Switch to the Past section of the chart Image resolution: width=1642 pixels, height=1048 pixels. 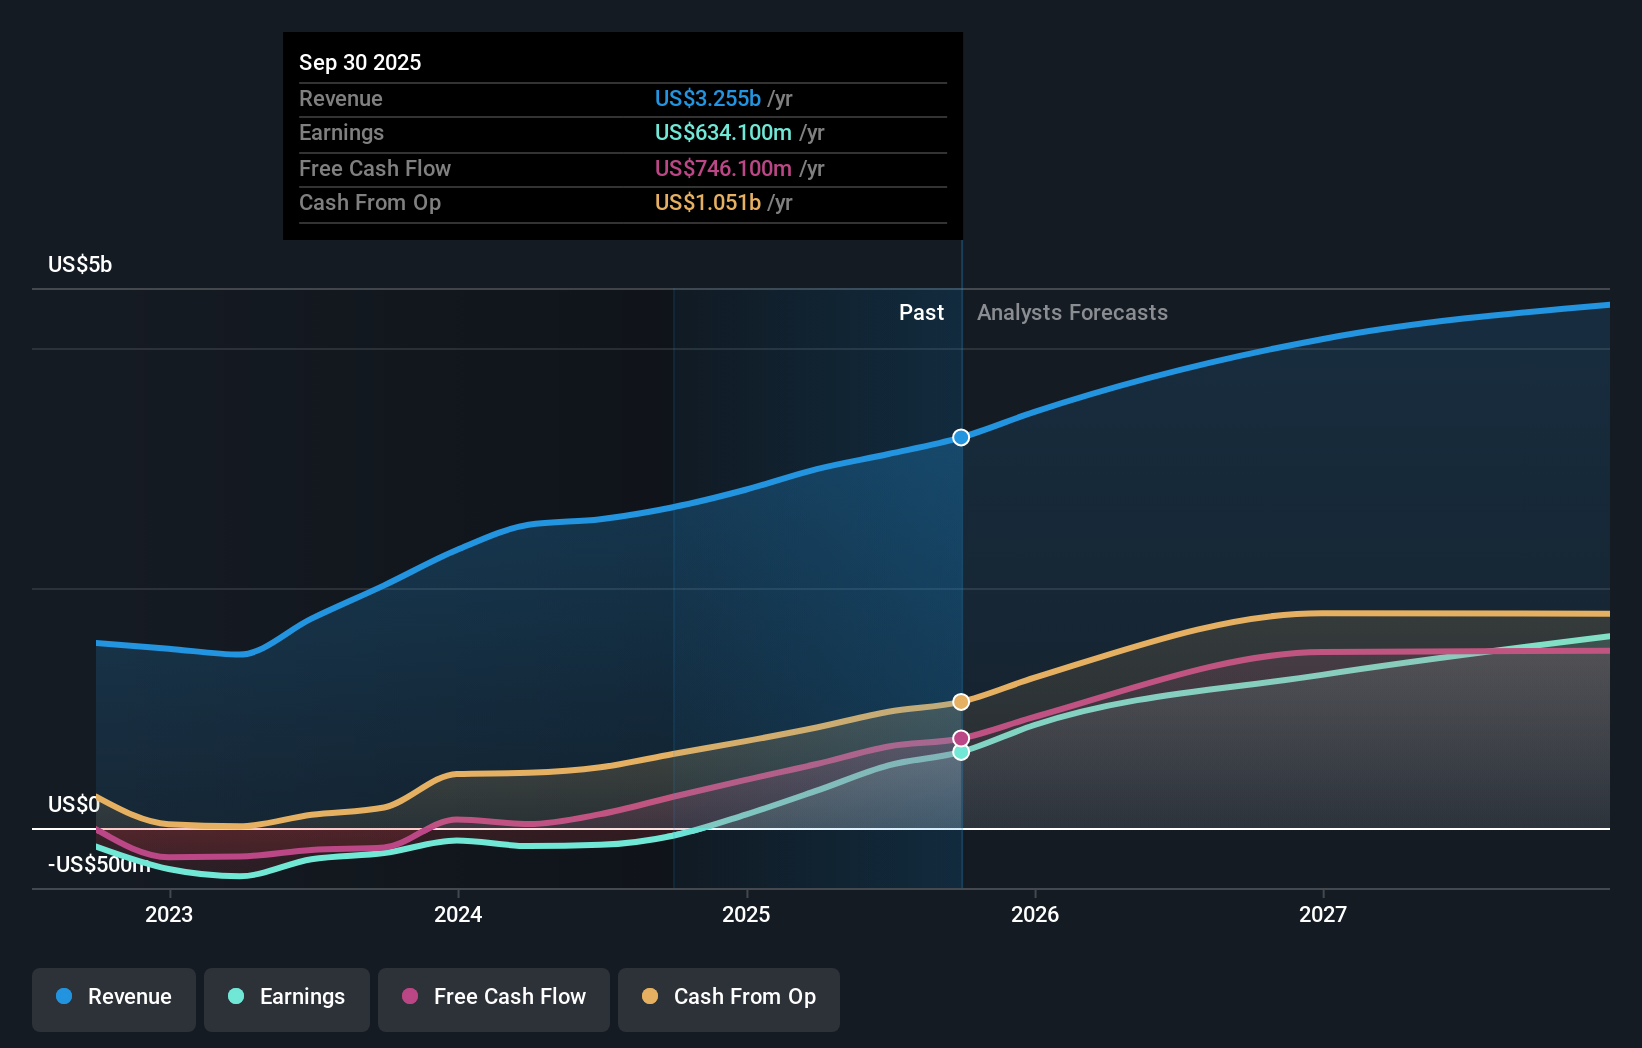point(921,312)
